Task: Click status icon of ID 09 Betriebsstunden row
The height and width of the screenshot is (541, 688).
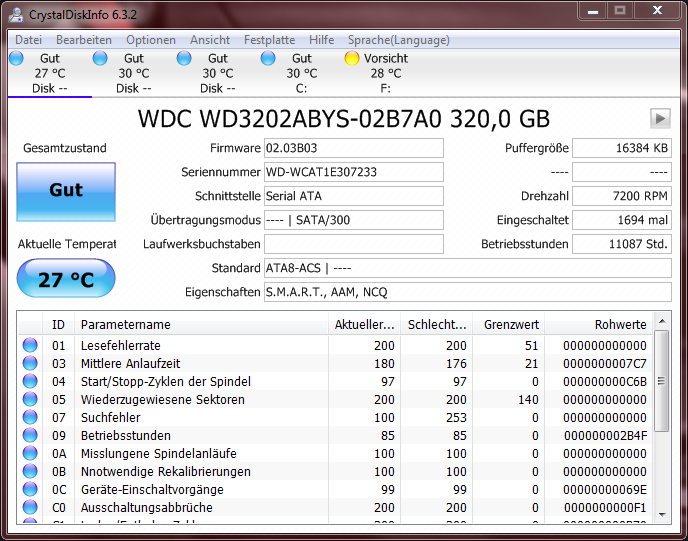Action: [x=30, y=435]
